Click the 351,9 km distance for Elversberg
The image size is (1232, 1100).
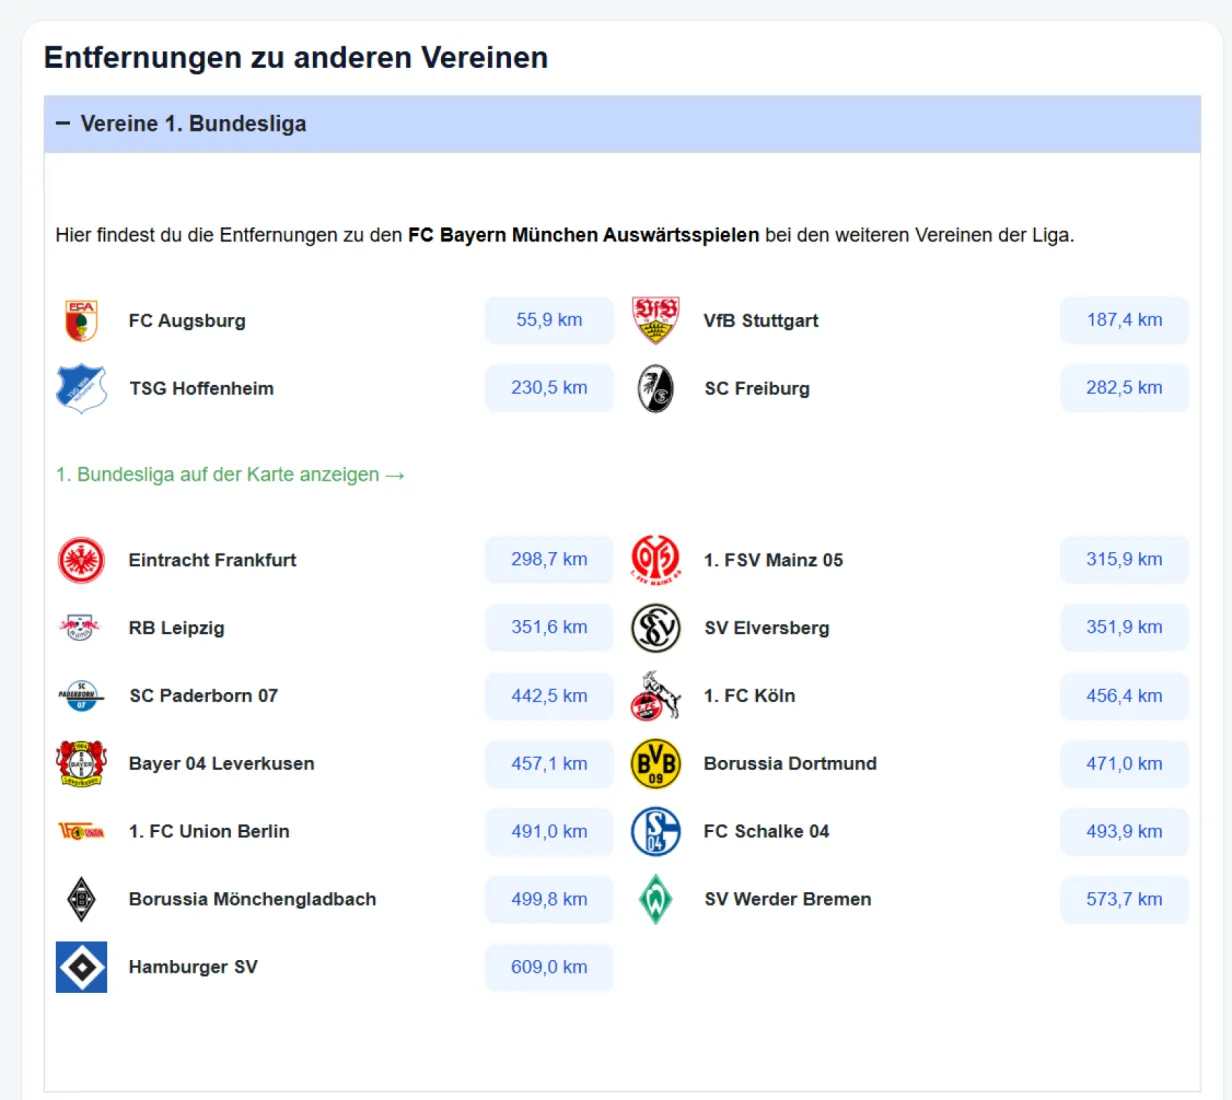(x=1124, y=628)
